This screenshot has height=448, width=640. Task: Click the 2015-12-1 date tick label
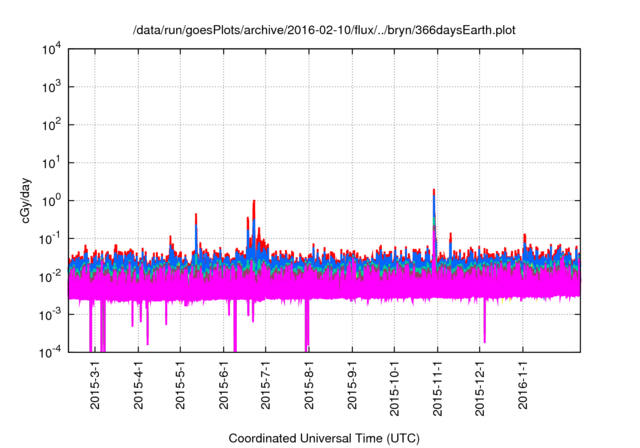(x=480, y=387)
